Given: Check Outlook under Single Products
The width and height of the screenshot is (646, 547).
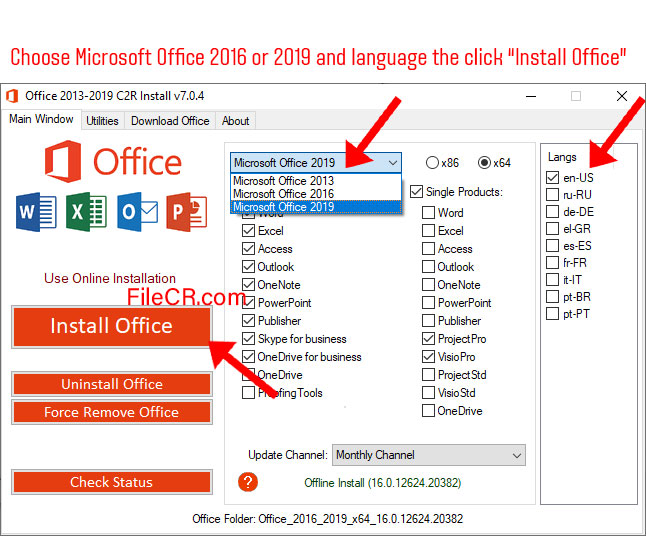Looking at the screenshot, I should pyautogui.click(x=428, y=267).
